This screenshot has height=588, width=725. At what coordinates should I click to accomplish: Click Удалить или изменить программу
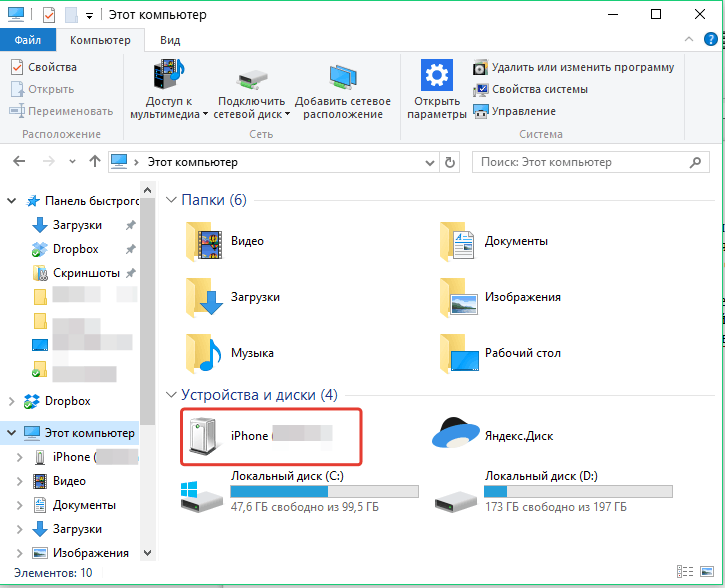pyautogui.click(x=573, y=67)
